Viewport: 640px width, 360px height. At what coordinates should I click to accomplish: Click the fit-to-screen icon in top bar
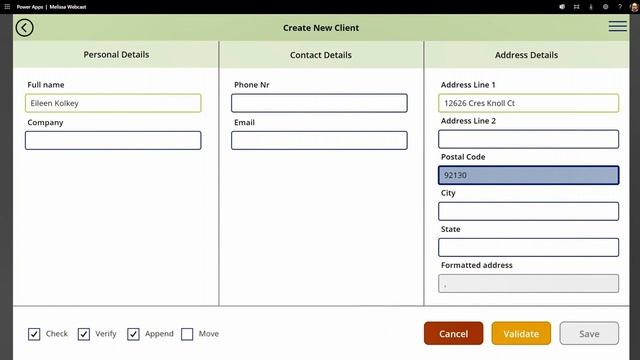click(576, 7)
